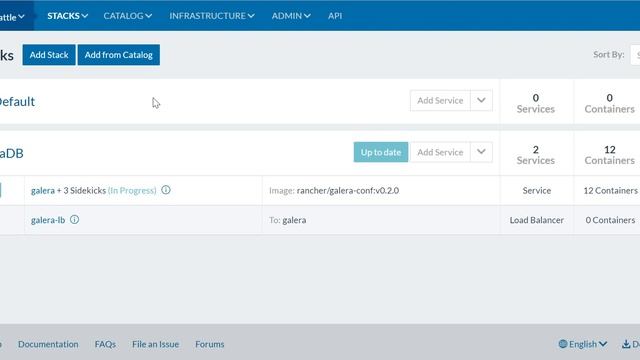Open the galera-lb service link

48,220
